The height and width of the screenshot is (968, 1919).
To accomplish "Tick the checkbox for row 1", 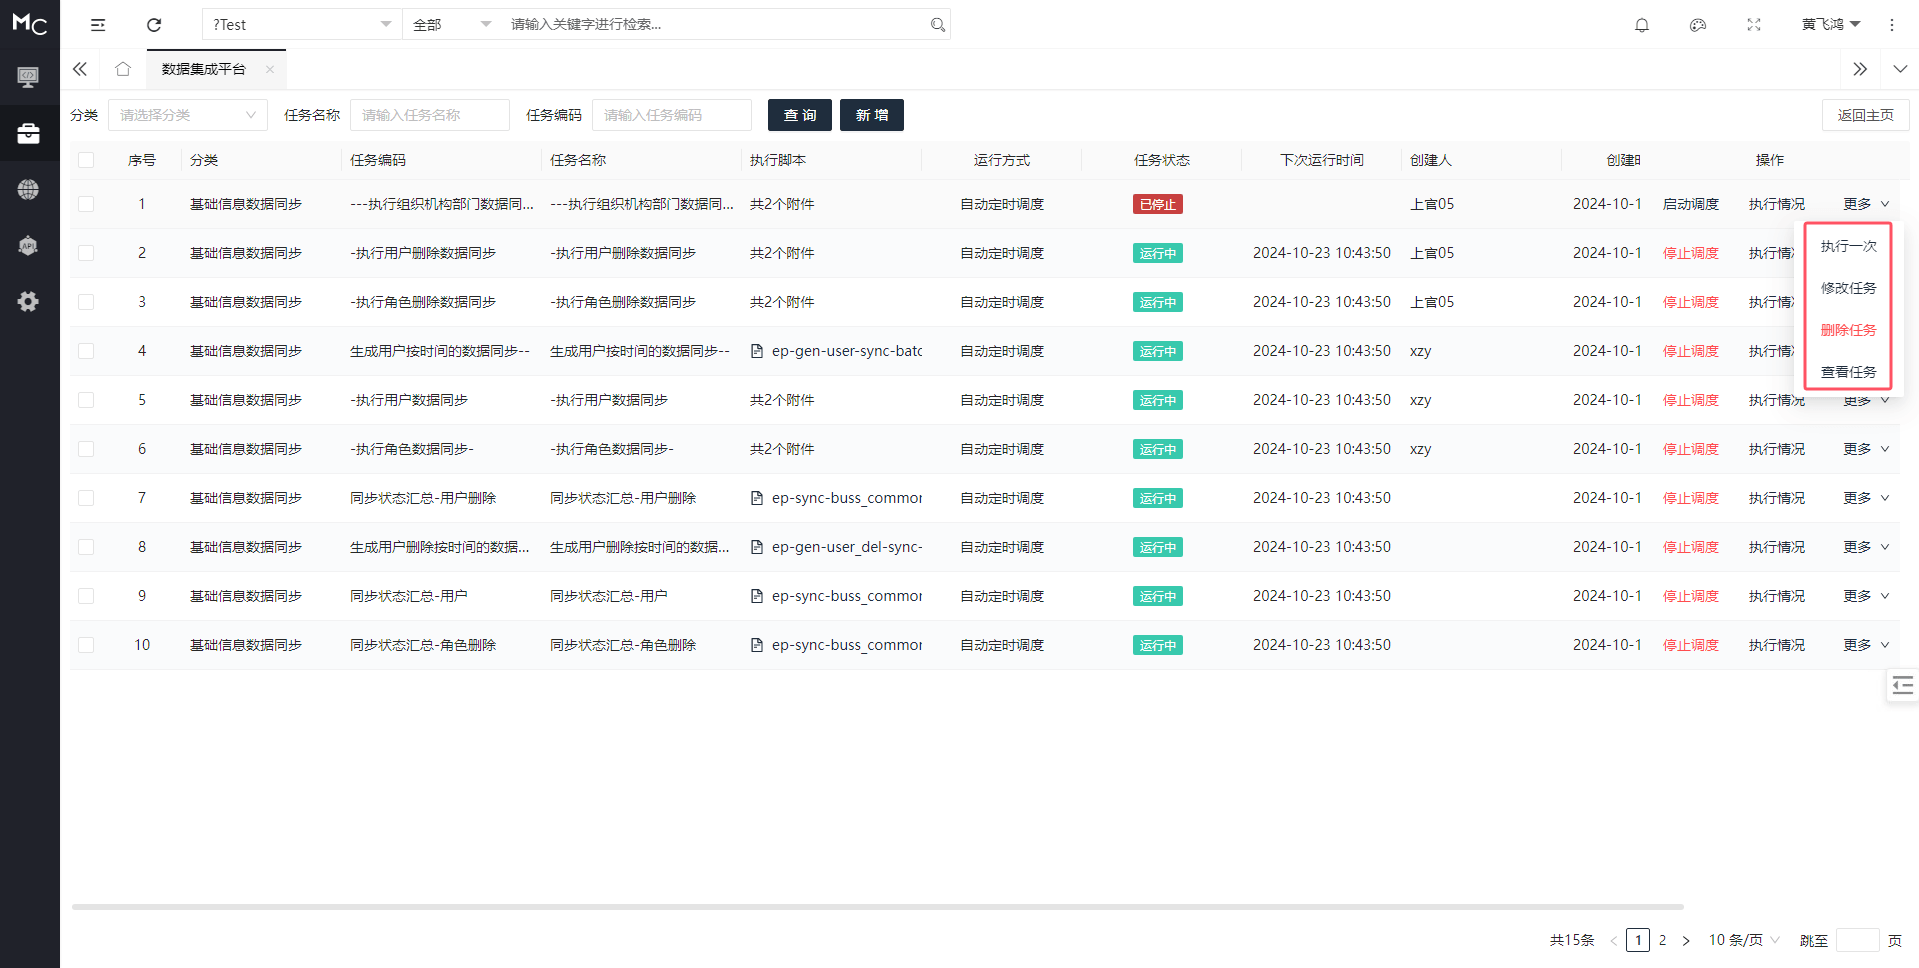I will pyautogui.click(x=86, y=204).
